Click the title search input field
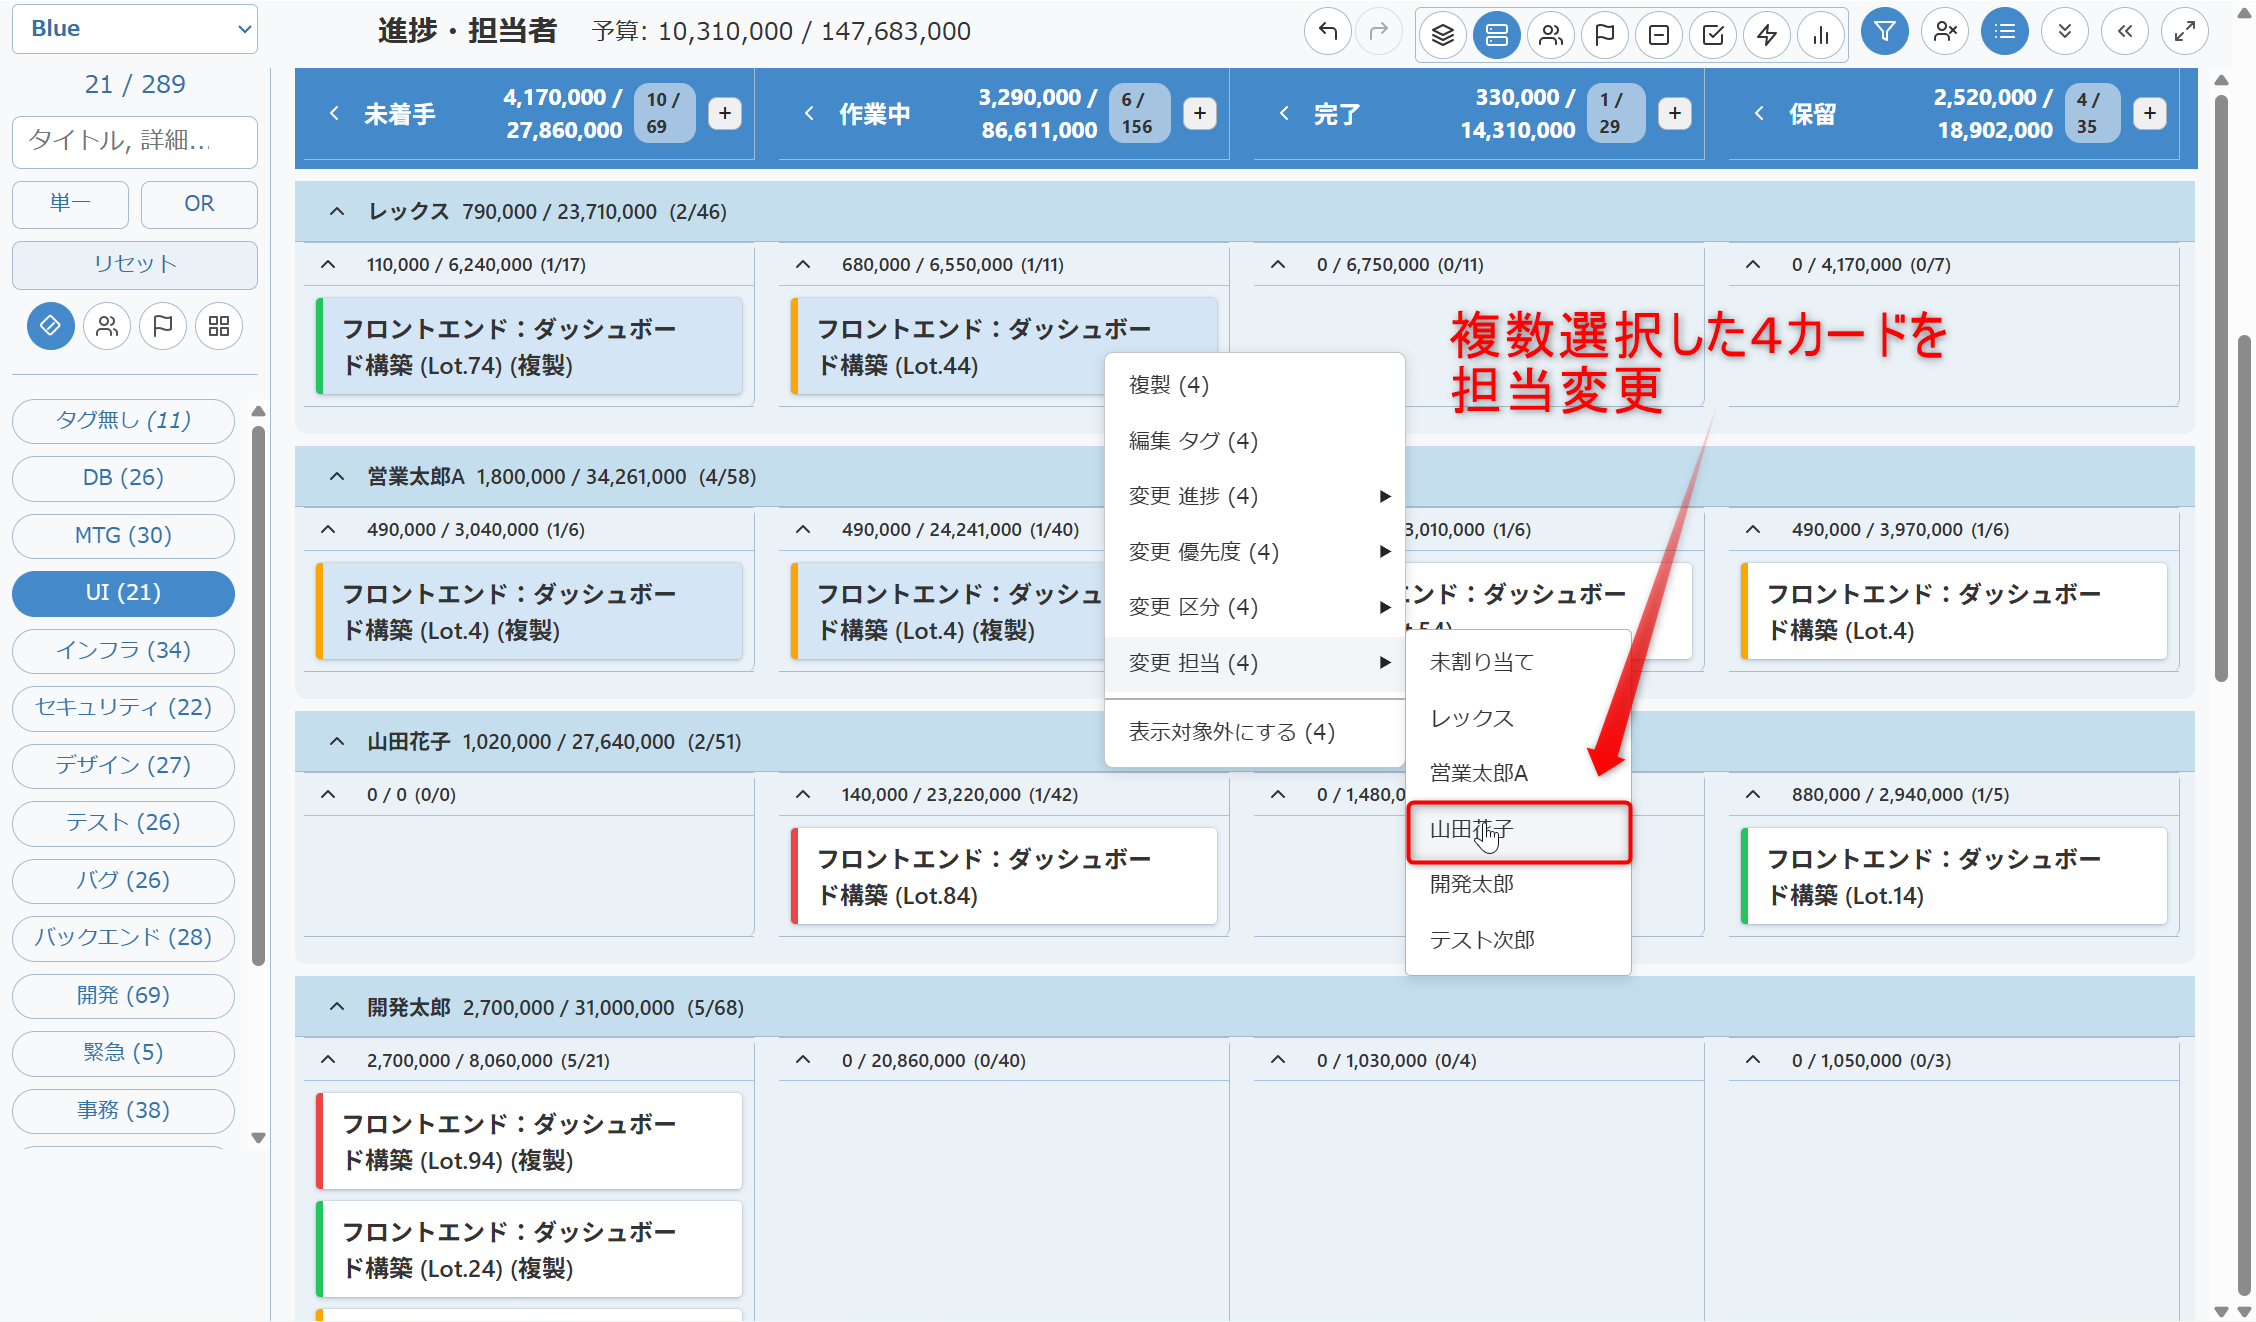The image size is (2256, 1322). (x=135, y=141)
